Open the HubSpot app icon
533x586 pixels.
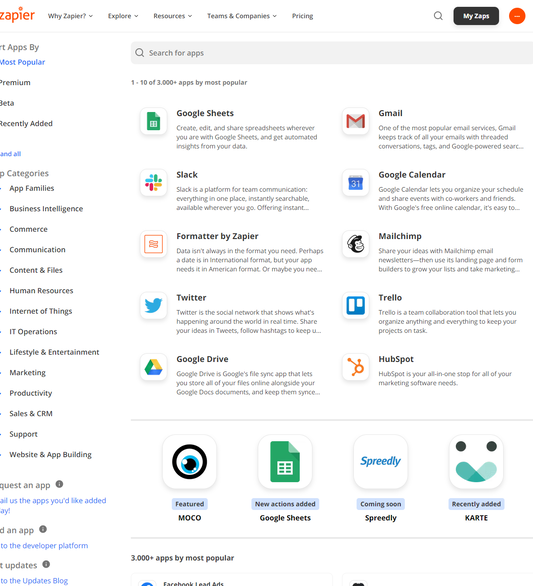pyautogui.click(x=355, y=367)
